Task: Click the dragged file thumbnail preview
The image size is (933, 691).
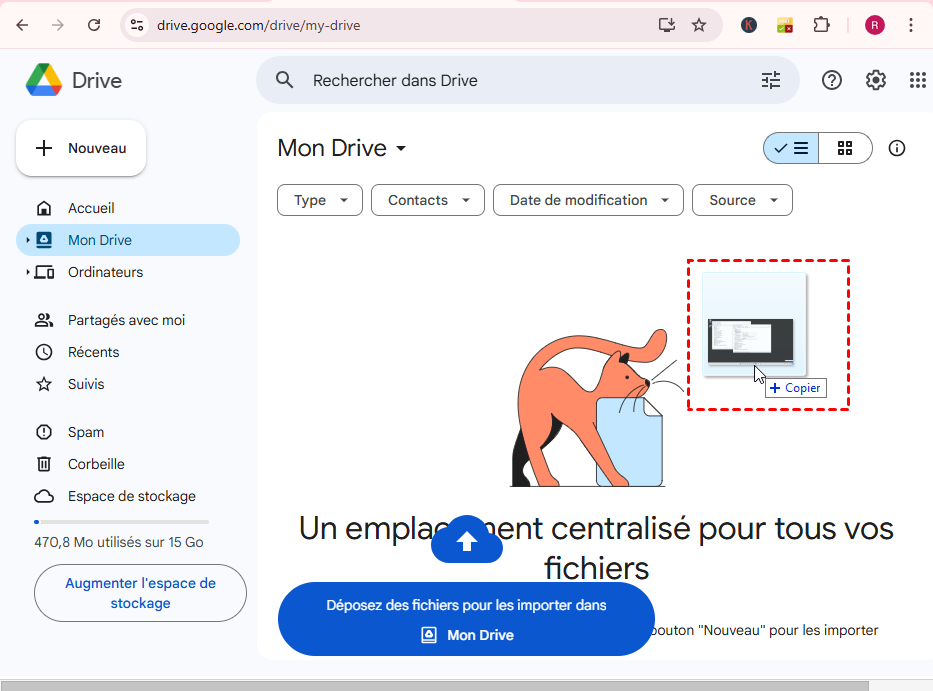Action: click(754, 324)
